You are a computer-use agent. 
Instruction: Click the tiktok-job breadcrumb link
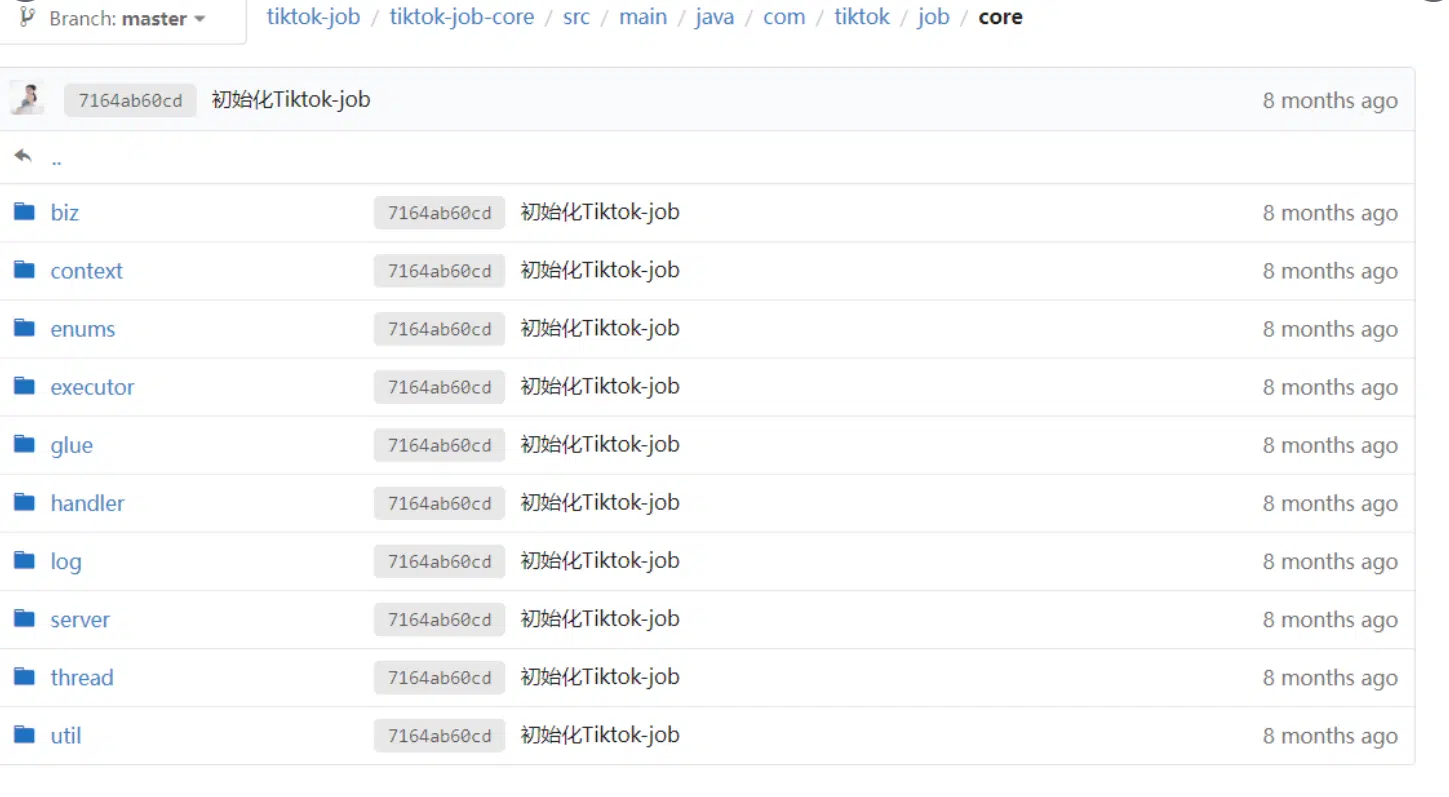click(x=313, y=17)
